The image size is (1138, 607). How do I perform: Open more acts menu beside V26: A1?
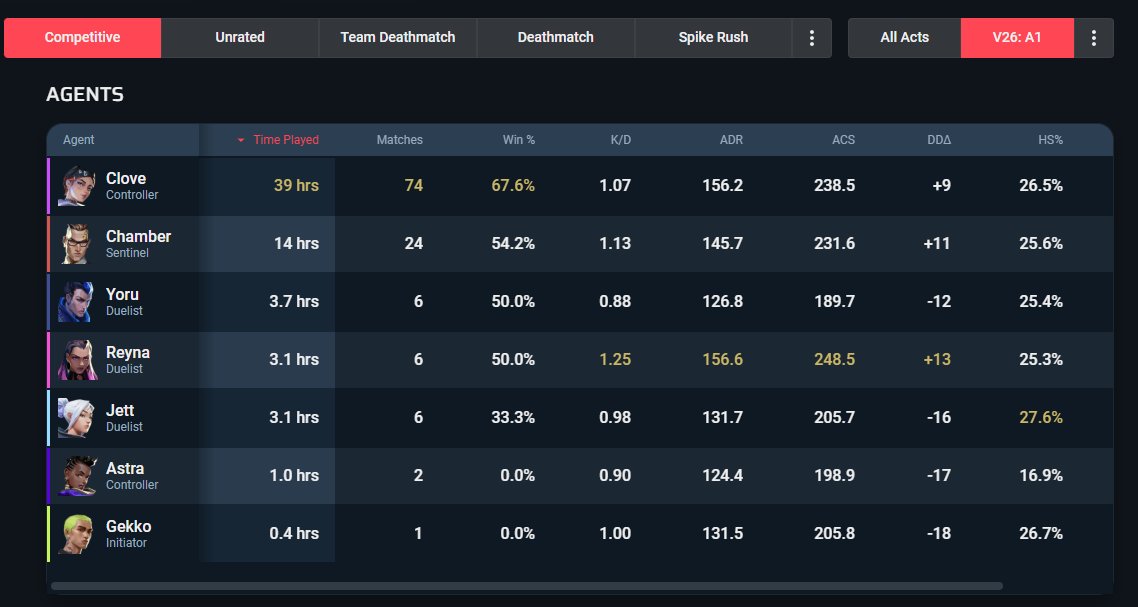click(1094, 38)
